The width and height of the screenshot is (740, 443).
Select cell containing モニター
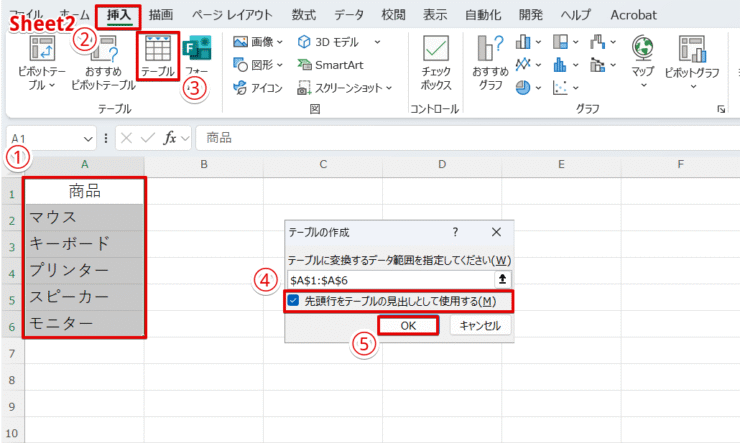(x=84, y=323)
